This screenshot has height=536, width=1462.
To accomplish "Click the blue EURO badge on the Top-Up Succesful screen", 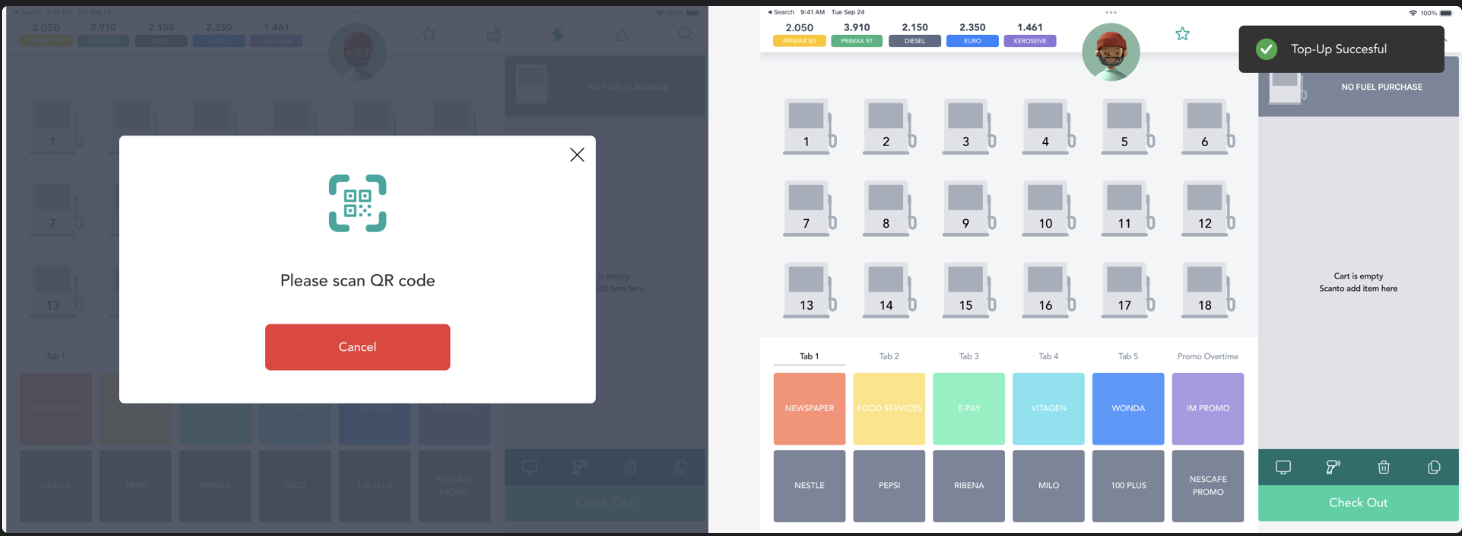I will coord(973,41).
